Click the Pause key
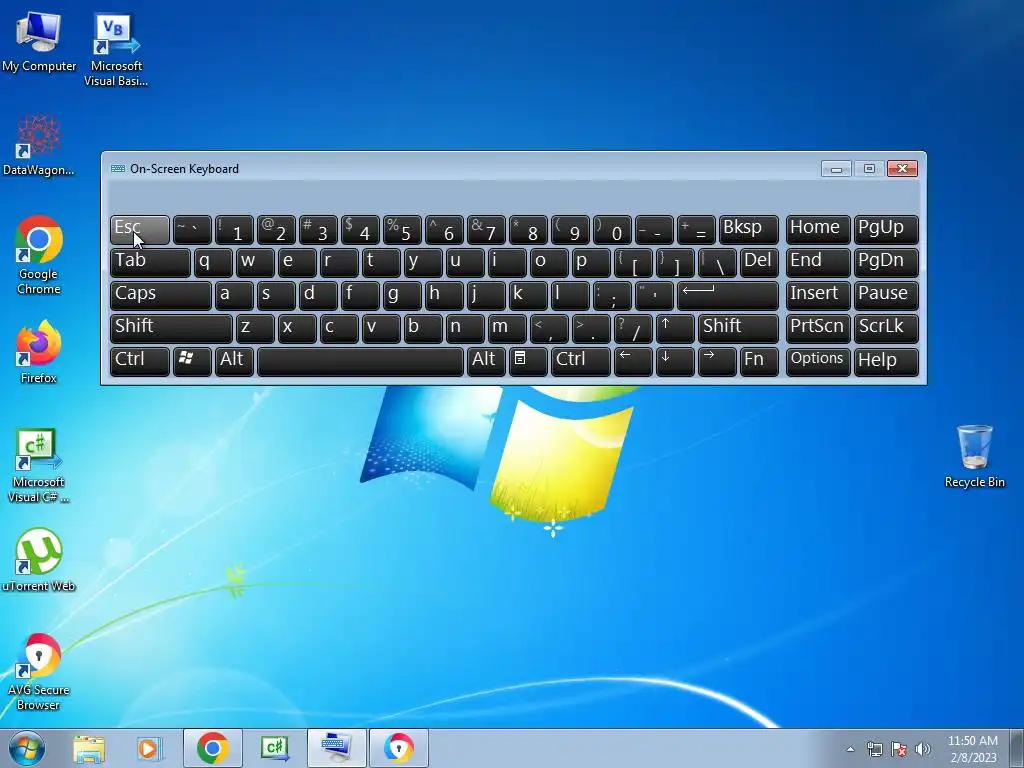The width and height of the screenshot is (1024, 768). [x=886, y=295]
